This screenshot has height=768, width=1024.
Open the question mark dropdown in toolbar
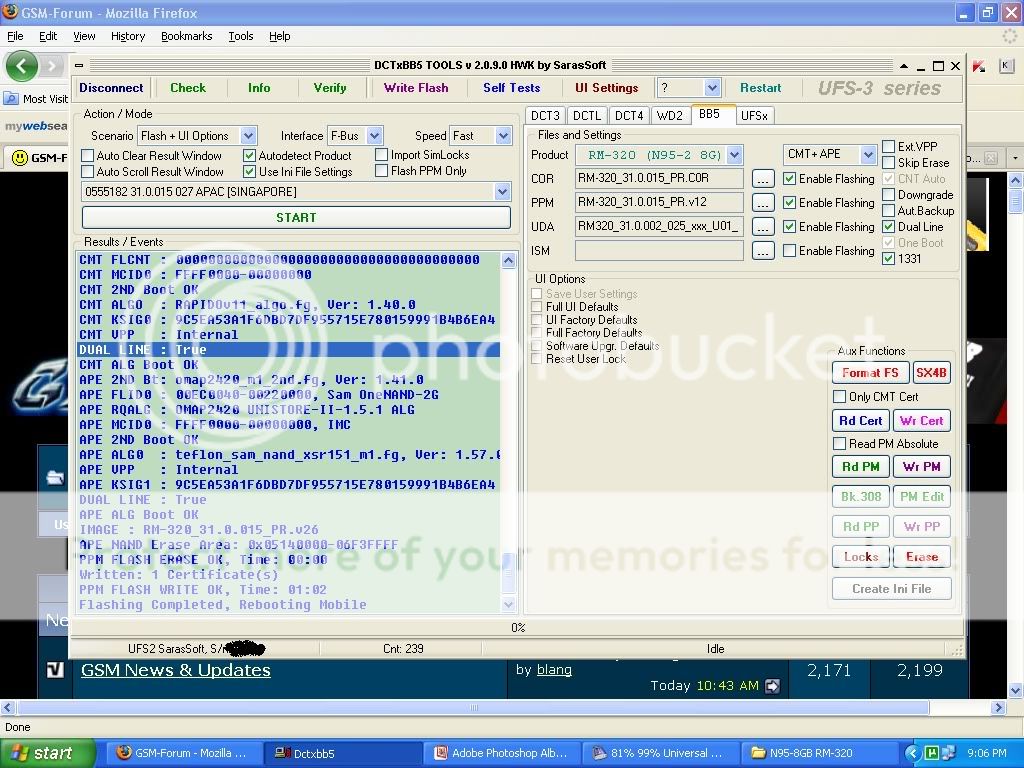point(712,88)
